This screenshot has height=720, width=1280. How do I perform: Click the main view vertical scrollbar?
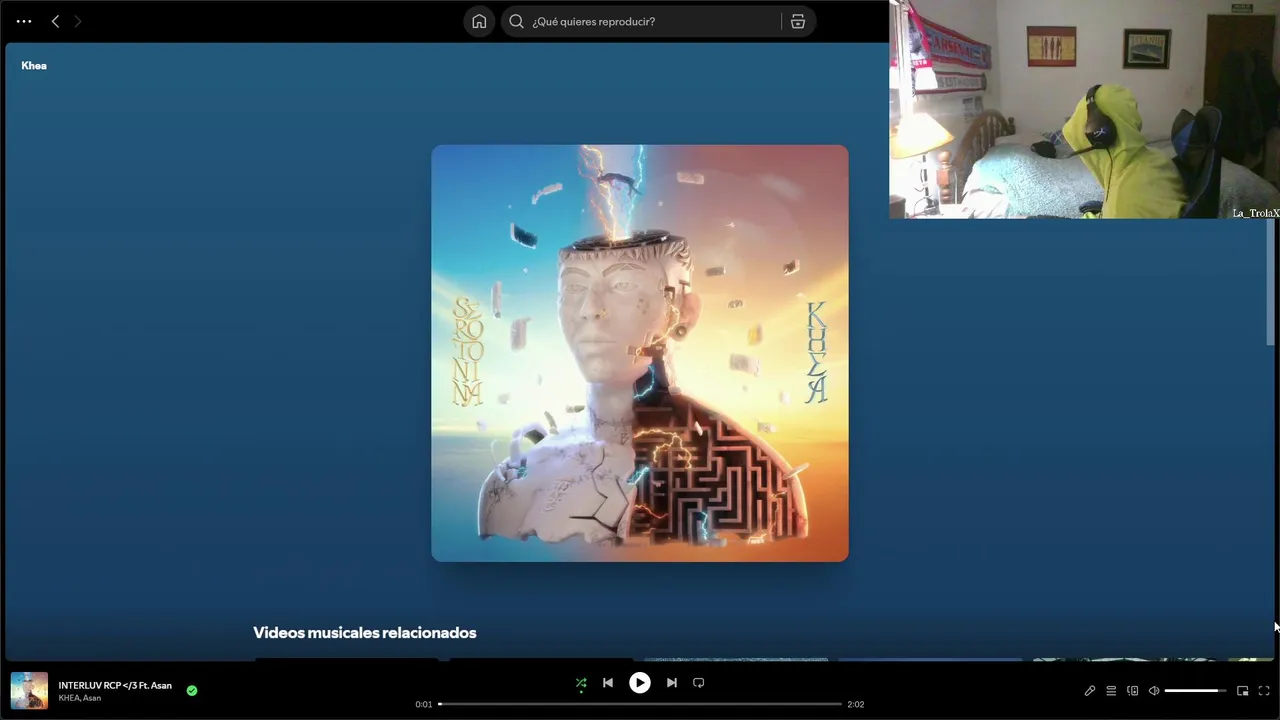[1271, 282]
